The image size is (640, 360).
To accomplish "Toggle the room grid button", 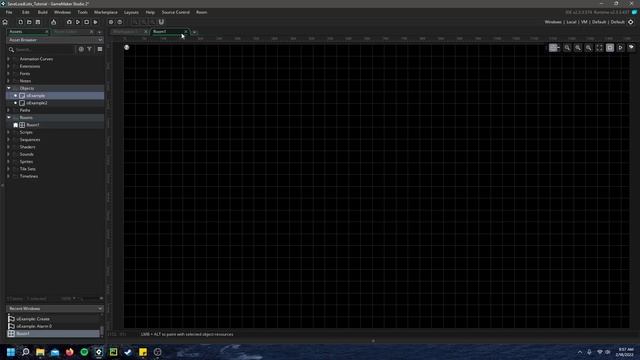I will 553,48.
